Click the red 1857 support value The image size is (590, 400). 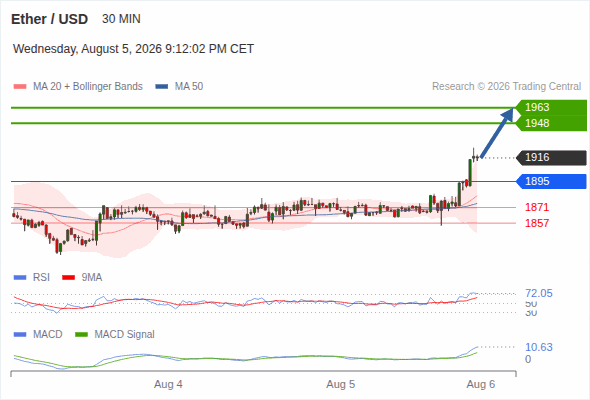point(537,223)
